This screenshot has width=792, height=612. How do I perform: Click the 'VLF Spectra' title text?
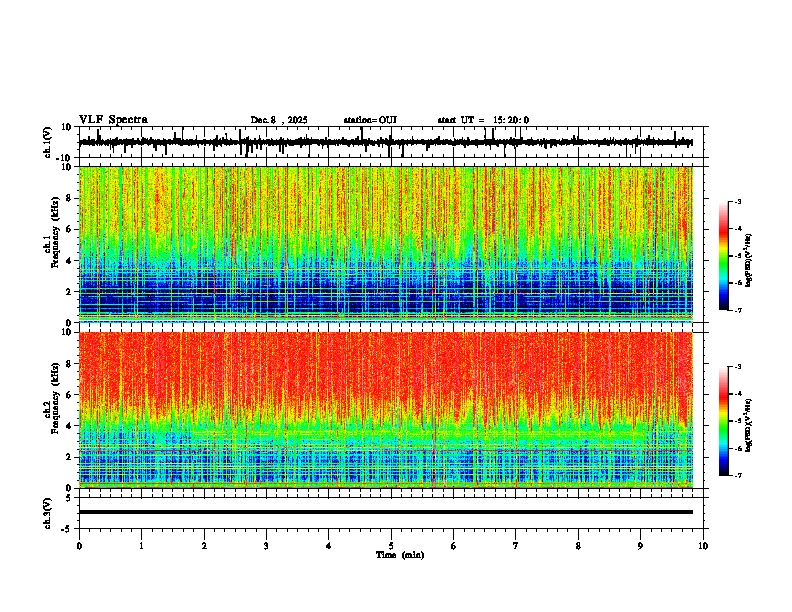click(x=113, y=120)
